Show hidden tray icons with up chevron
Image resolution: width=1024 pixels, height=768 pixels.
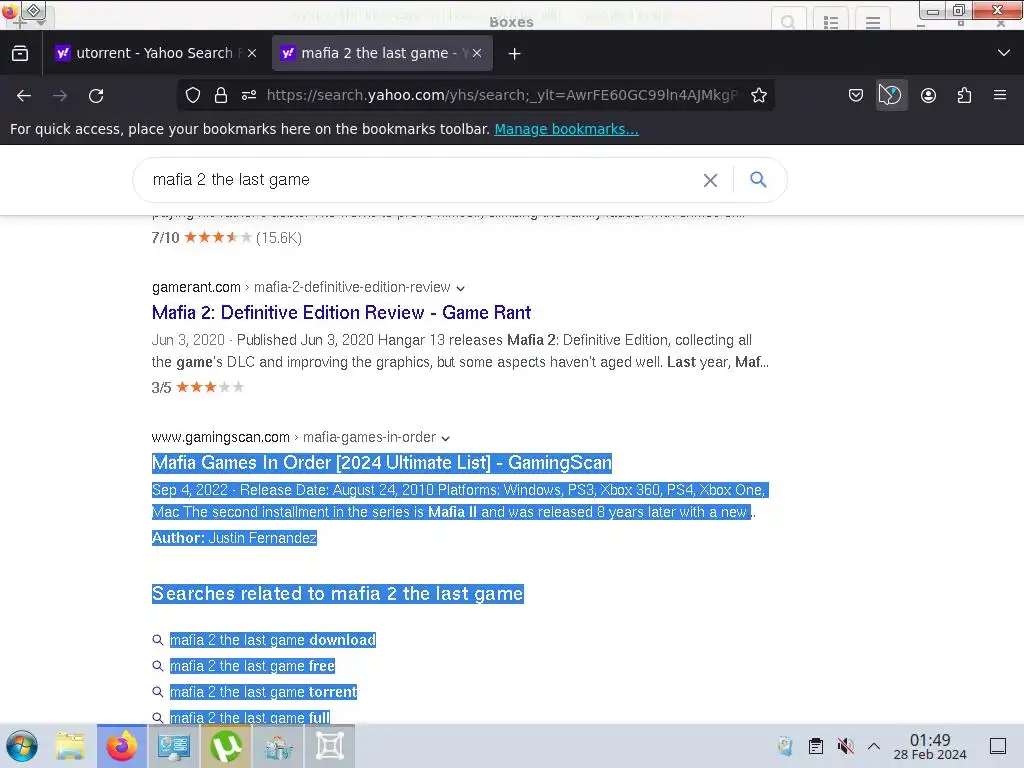[x=874, y=746]
